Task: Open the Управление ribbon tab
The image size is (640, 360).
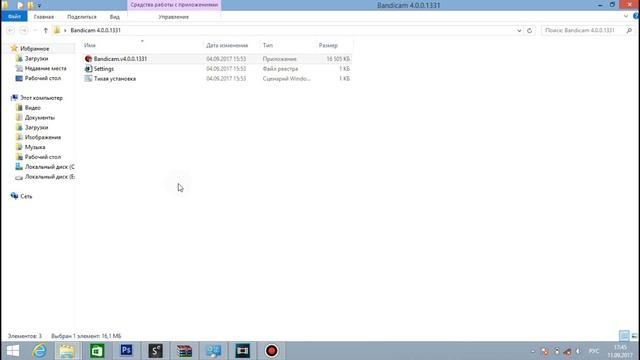Action: click(173, 17)
